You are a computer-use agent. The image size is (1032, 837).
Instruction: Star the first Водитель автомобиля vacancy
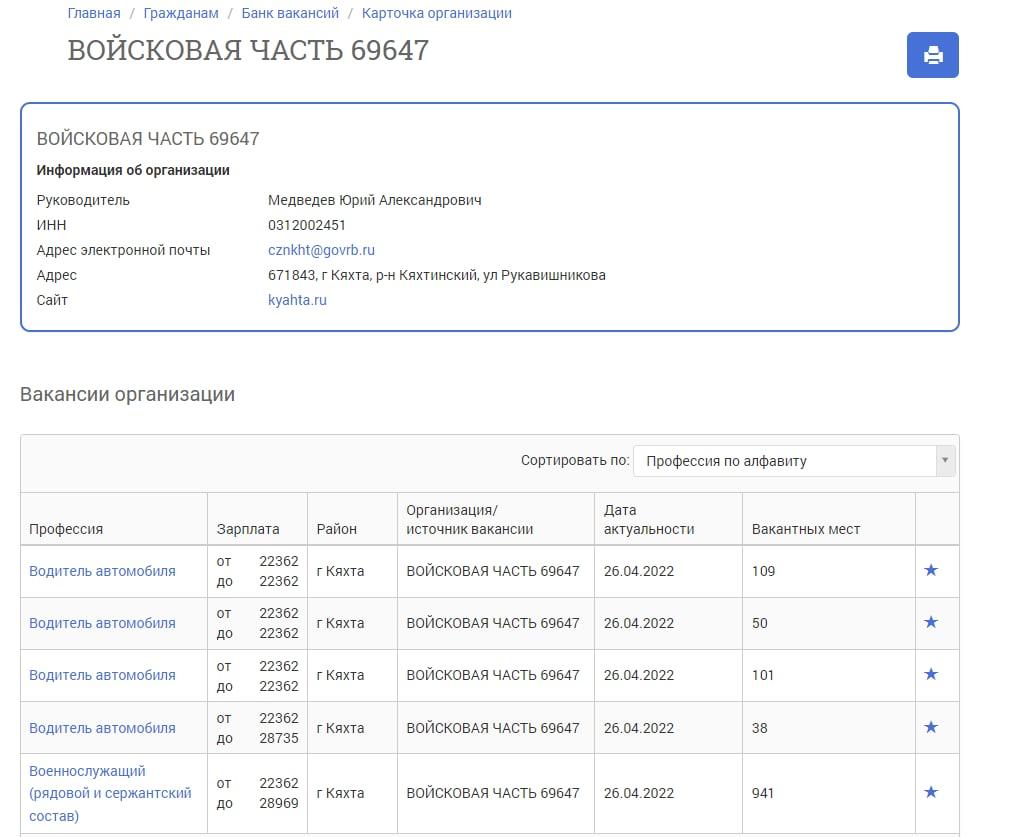pyautogui.click(x=931, y=570)
